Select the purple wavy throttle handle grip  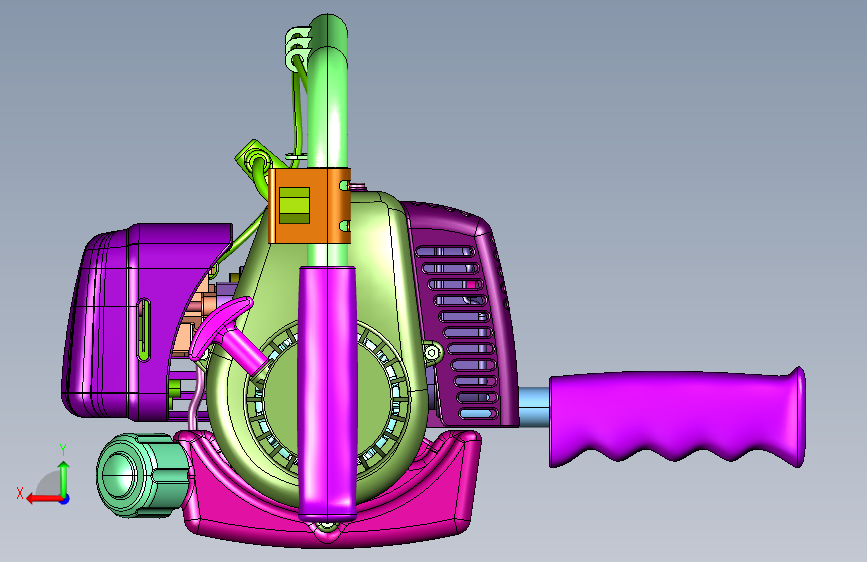[x=677, y=415]
